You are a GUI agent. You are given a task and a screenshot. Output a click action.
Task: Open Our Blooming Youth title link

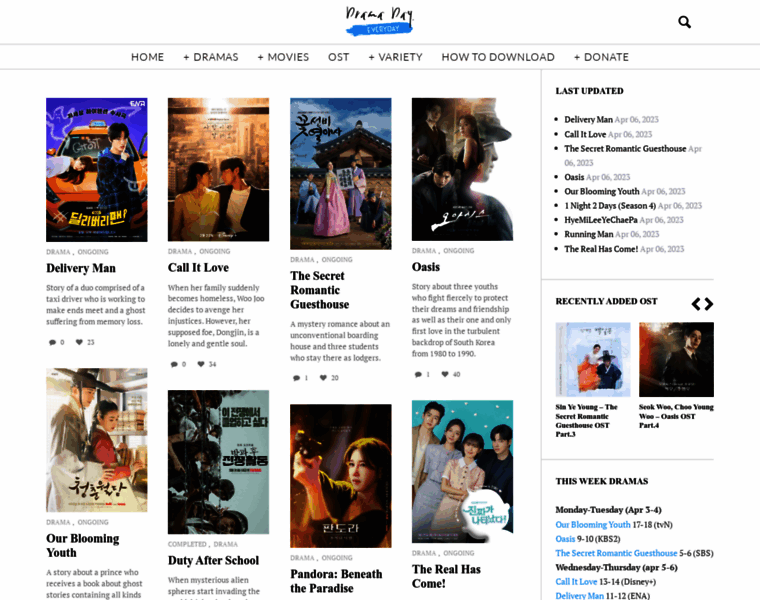point(82,545)
